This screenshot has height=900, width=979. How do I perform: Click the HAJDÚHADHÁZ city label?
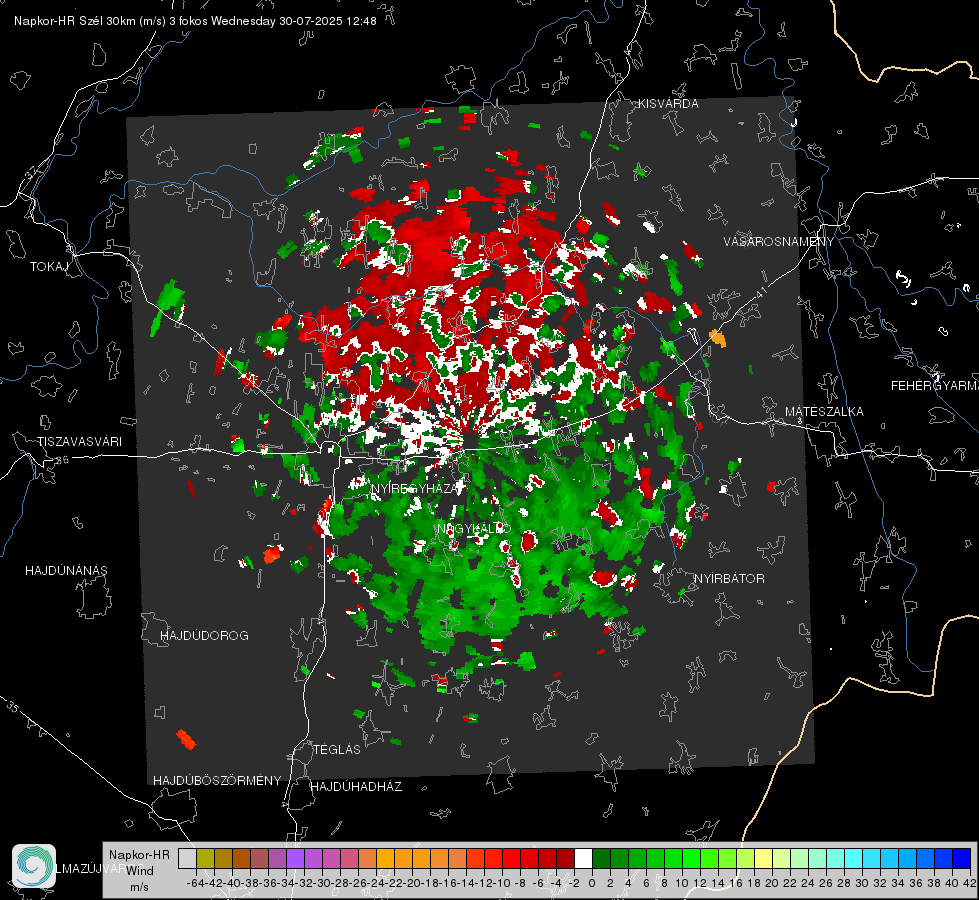tap(356, 787)
